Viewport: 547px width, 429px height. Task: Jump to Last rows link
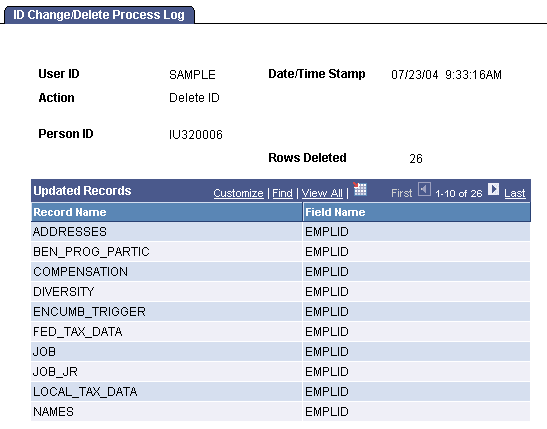(515, 193)
